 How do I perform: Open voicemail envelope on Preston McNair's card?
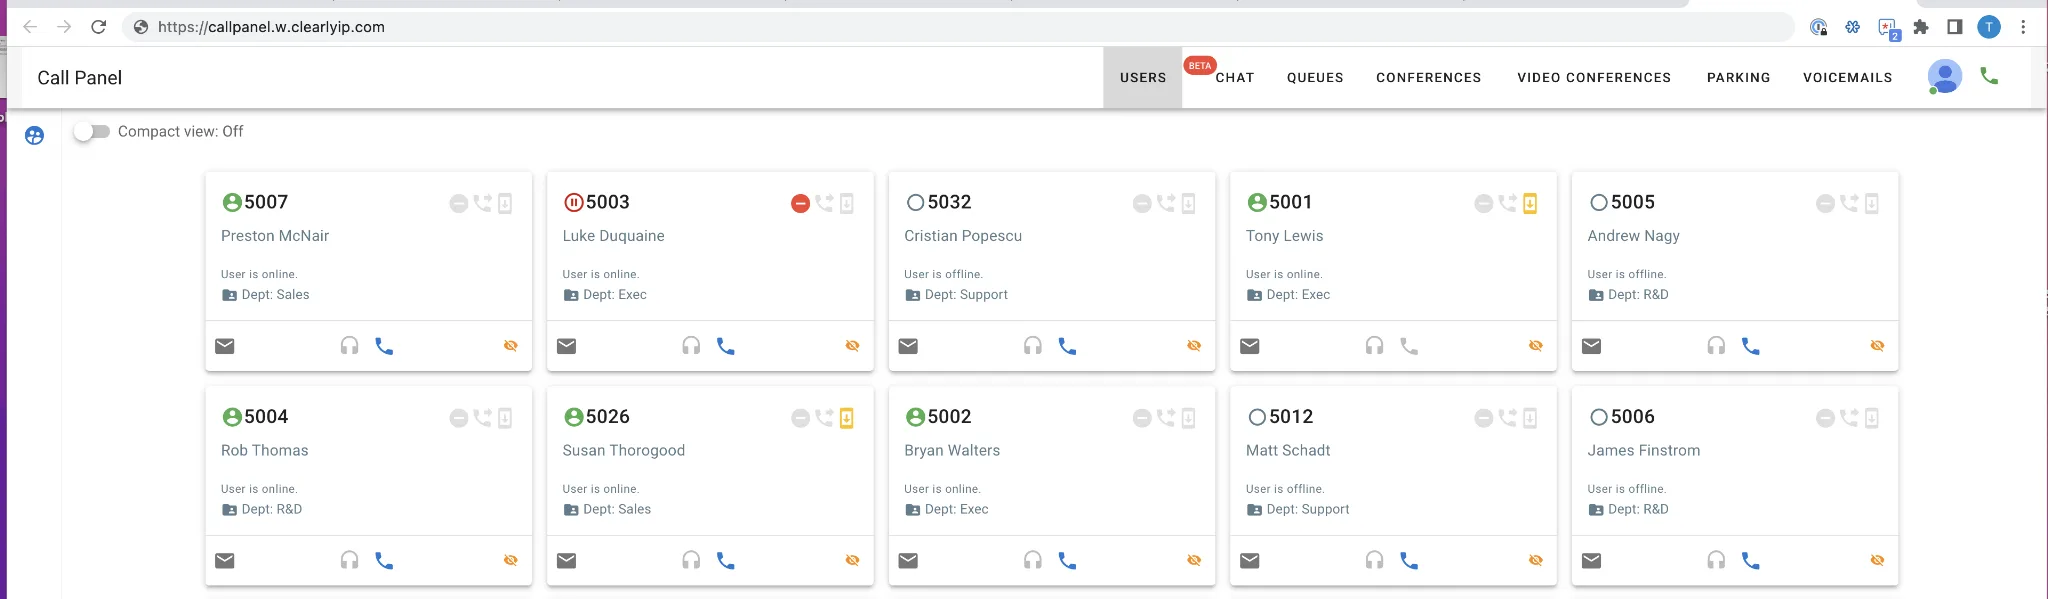pyautogui.click(x=225, y=346)
